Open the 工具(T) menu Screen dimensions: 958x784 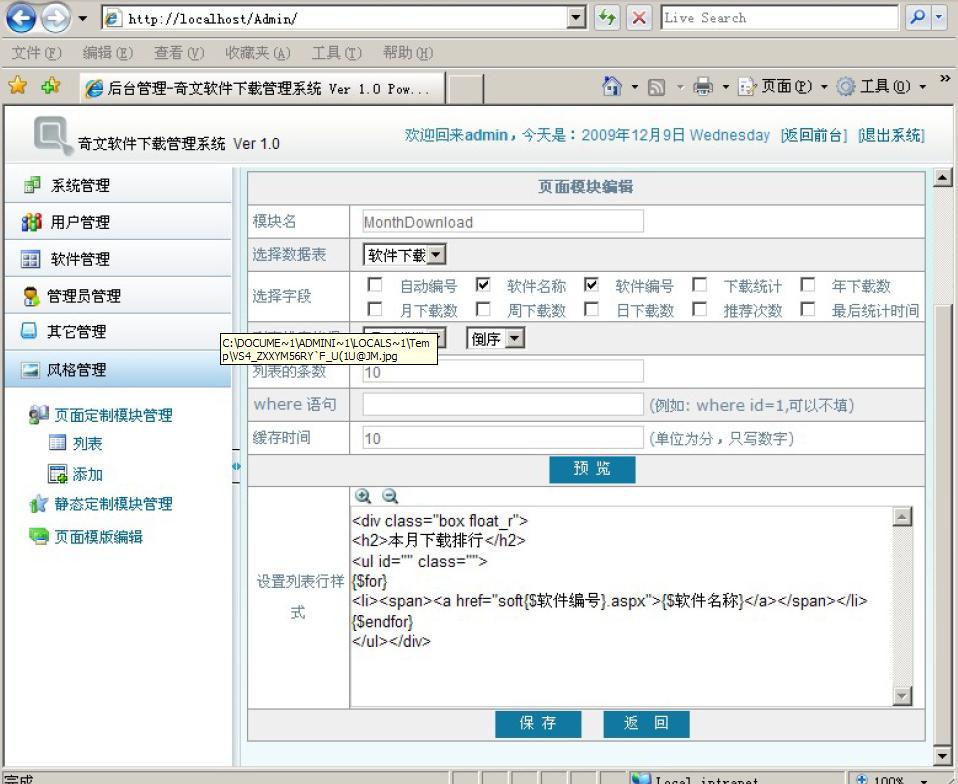[337, 53]
